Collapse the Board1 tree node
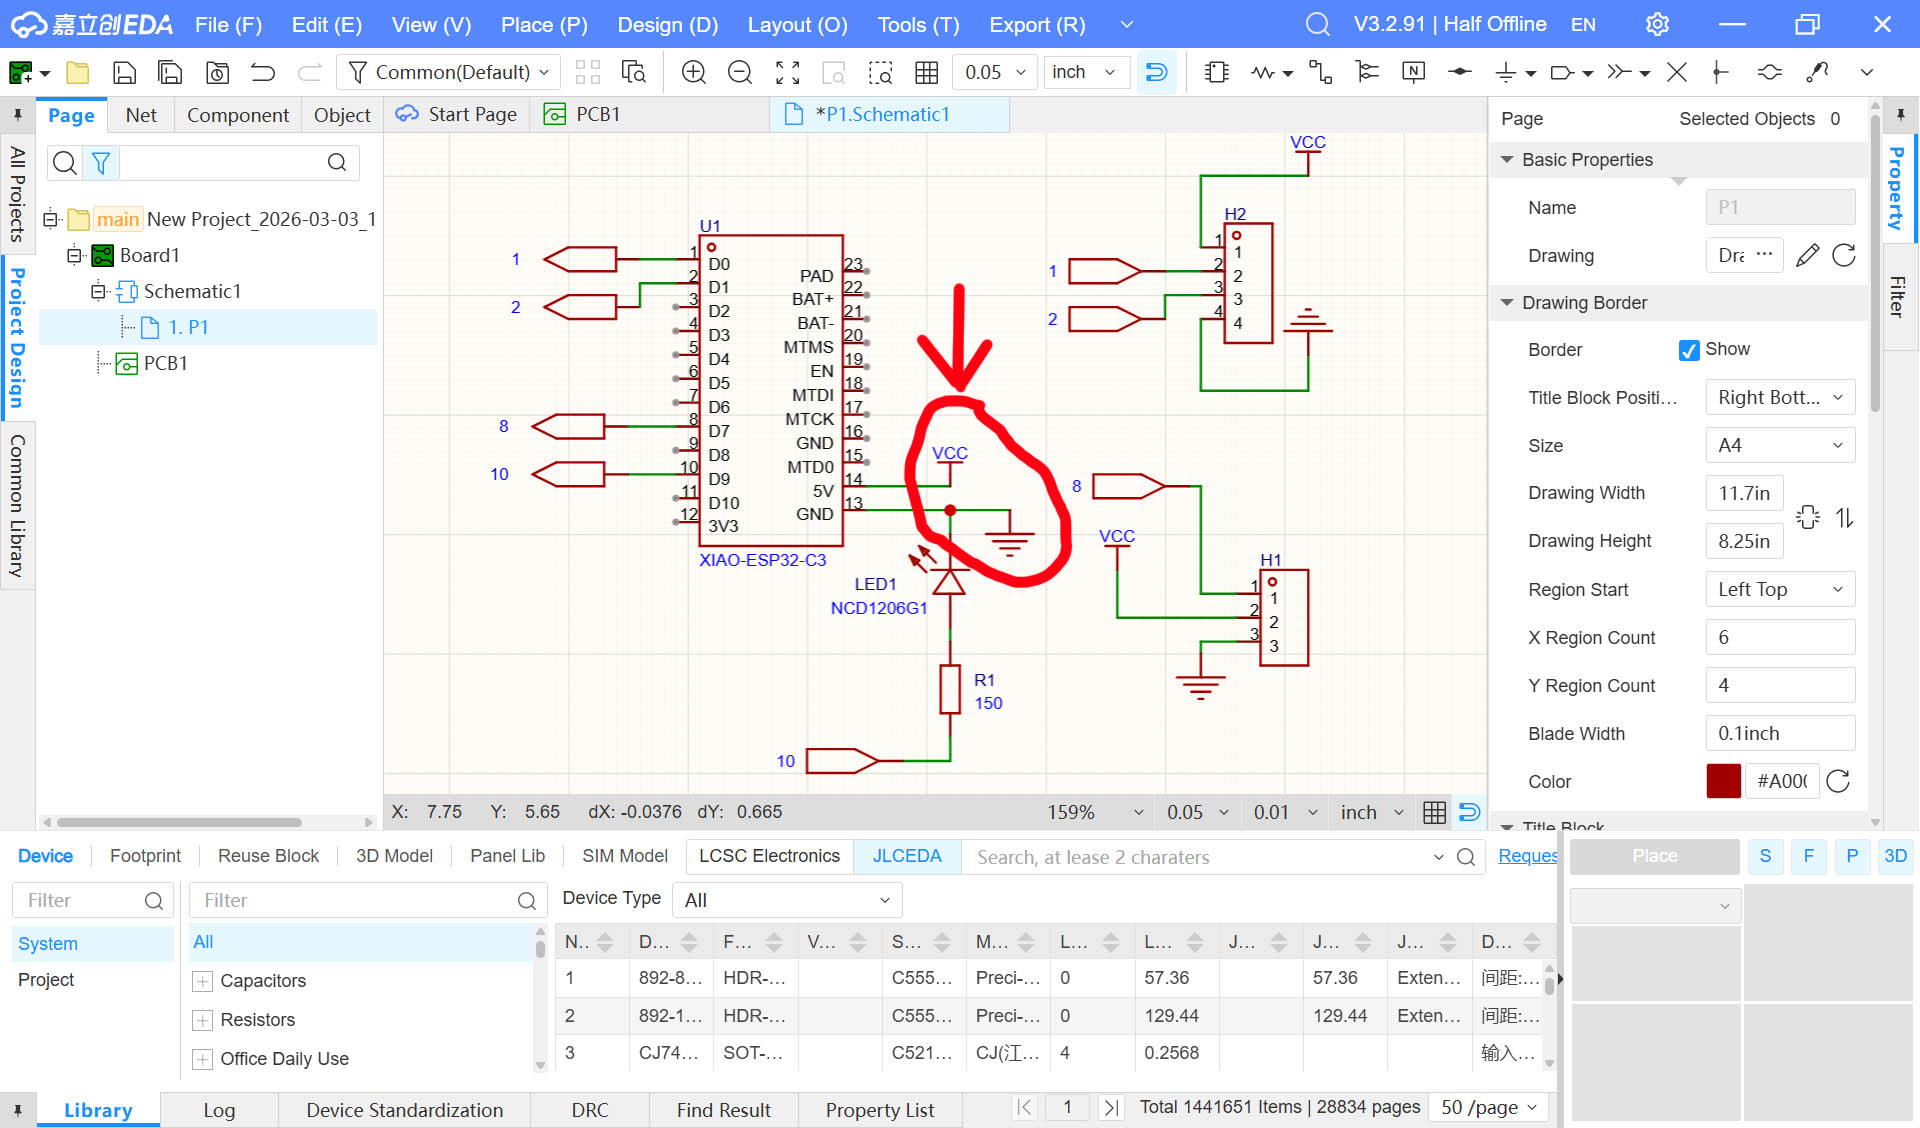This screenshot has height=1128, width=1920. coord(75,255)
